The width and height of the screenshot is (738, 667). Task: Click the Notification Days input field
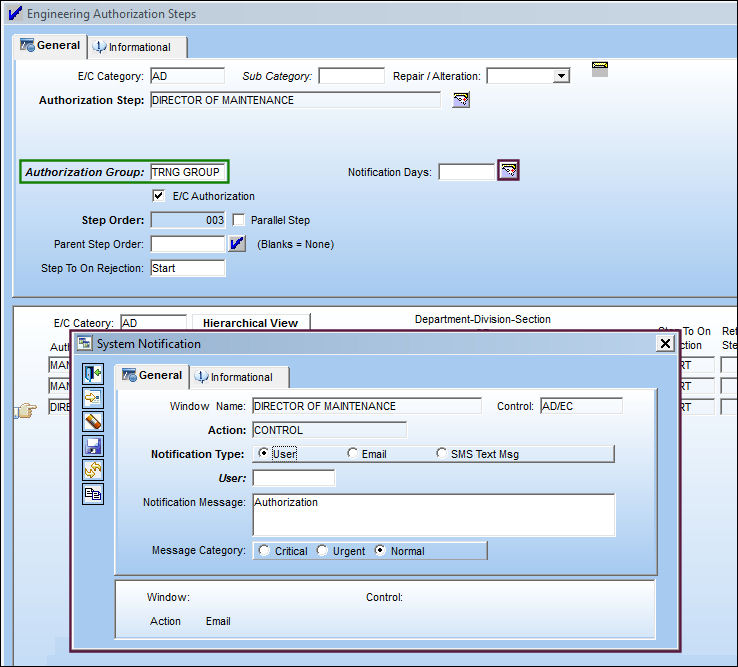coord(466,172)
